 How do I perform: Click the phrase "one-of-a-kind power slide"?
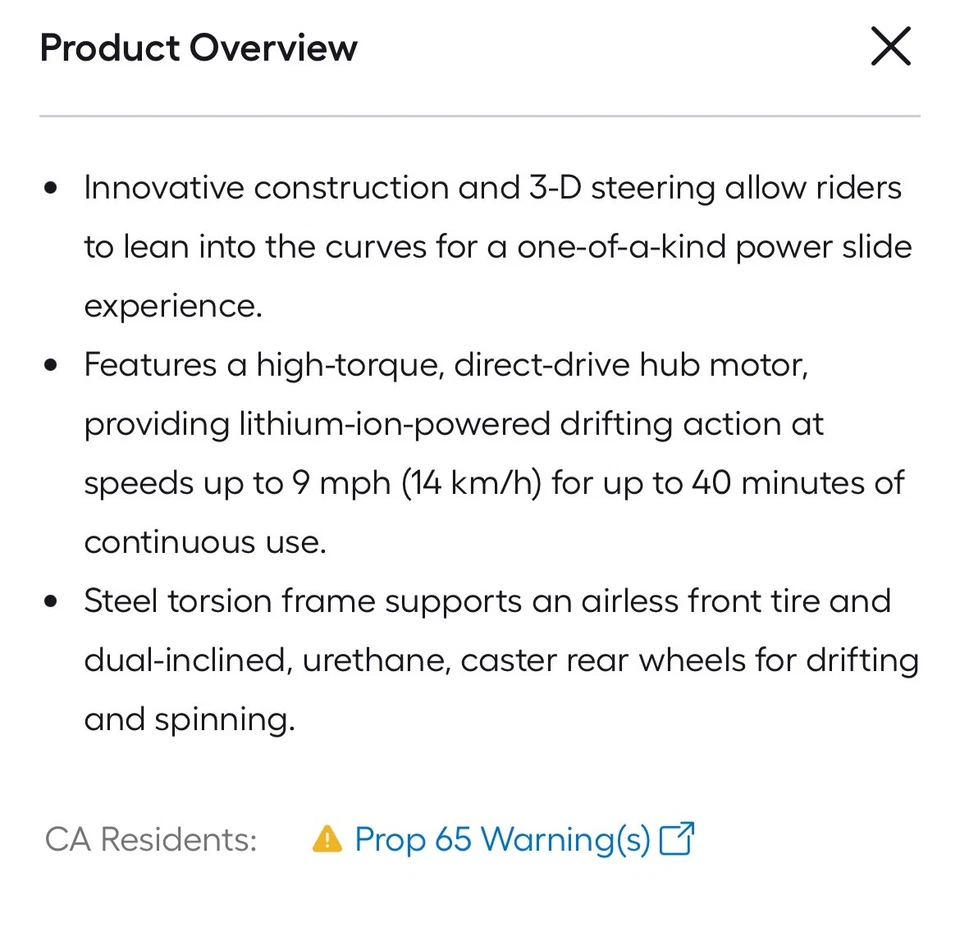(x=714, y=247)
